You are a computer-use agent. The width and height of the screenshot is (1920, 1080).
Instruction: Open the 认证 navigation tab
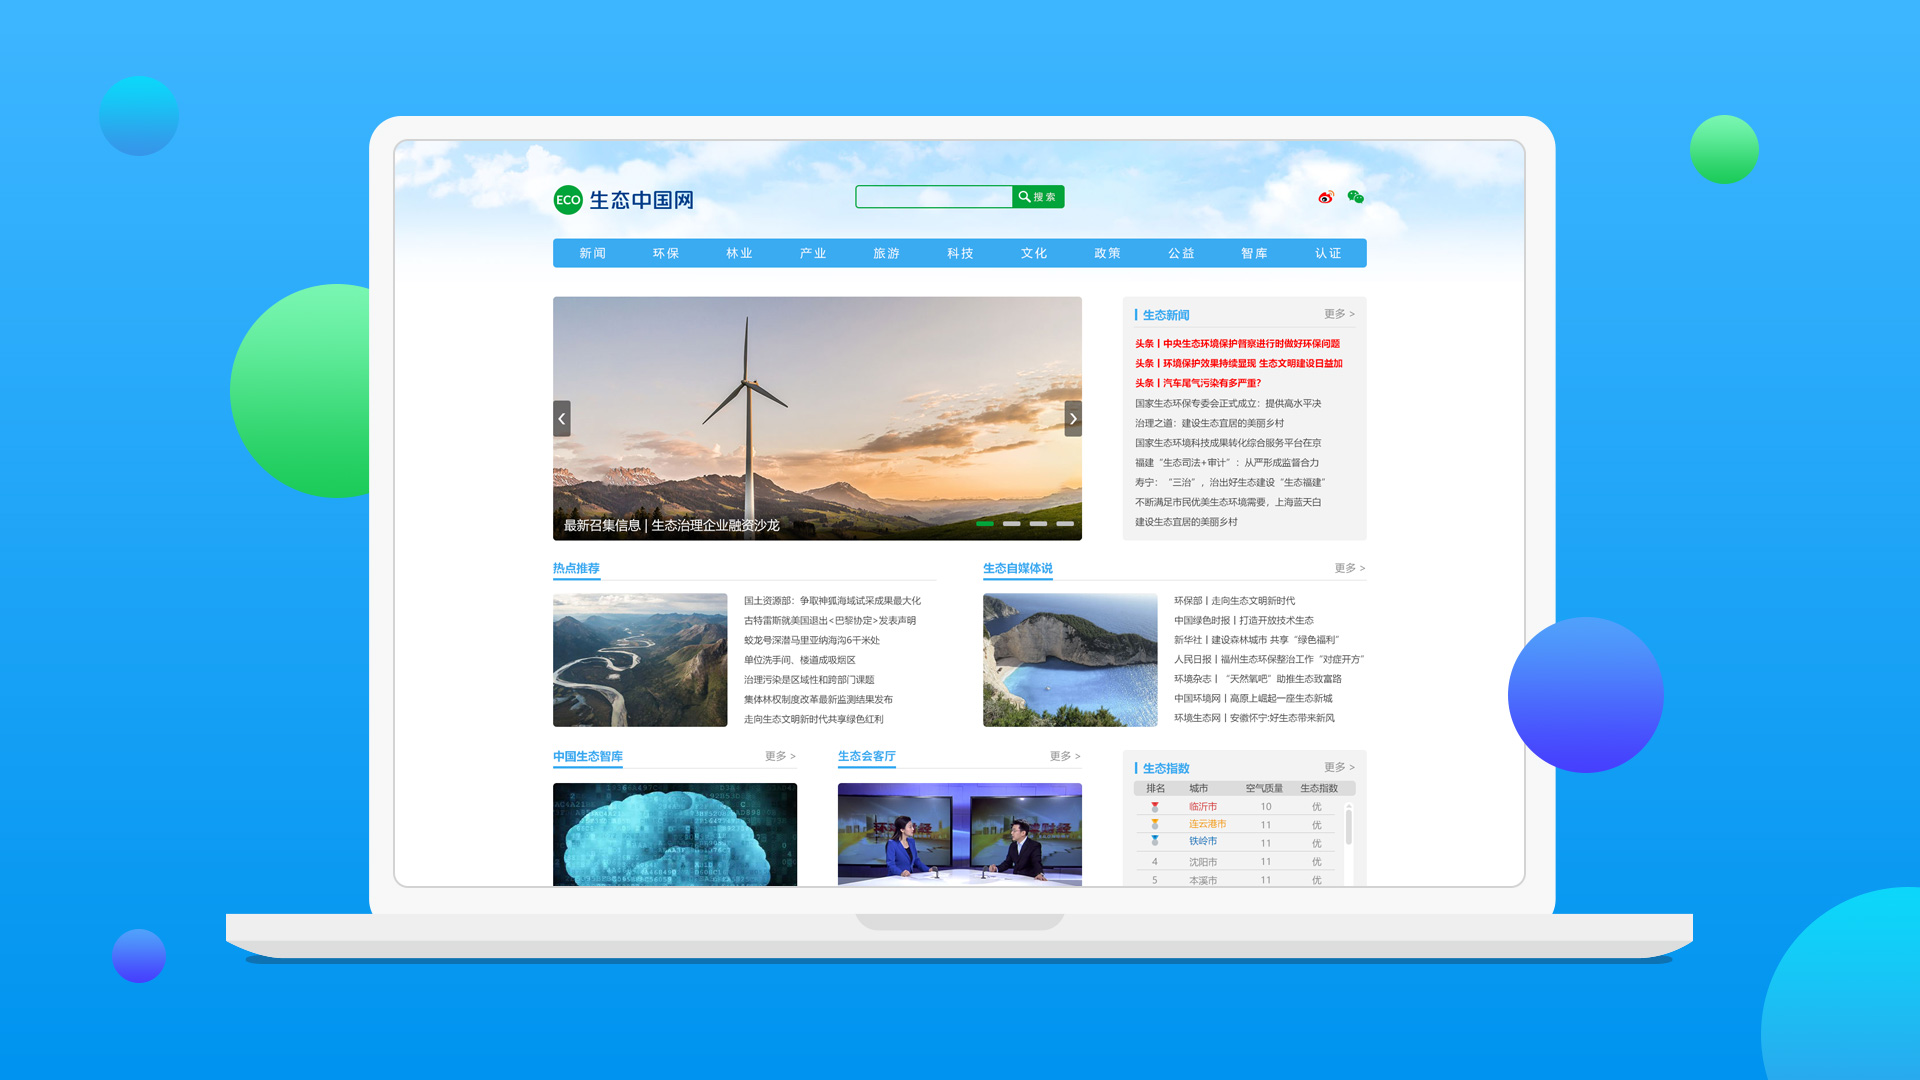[1329, 253]
